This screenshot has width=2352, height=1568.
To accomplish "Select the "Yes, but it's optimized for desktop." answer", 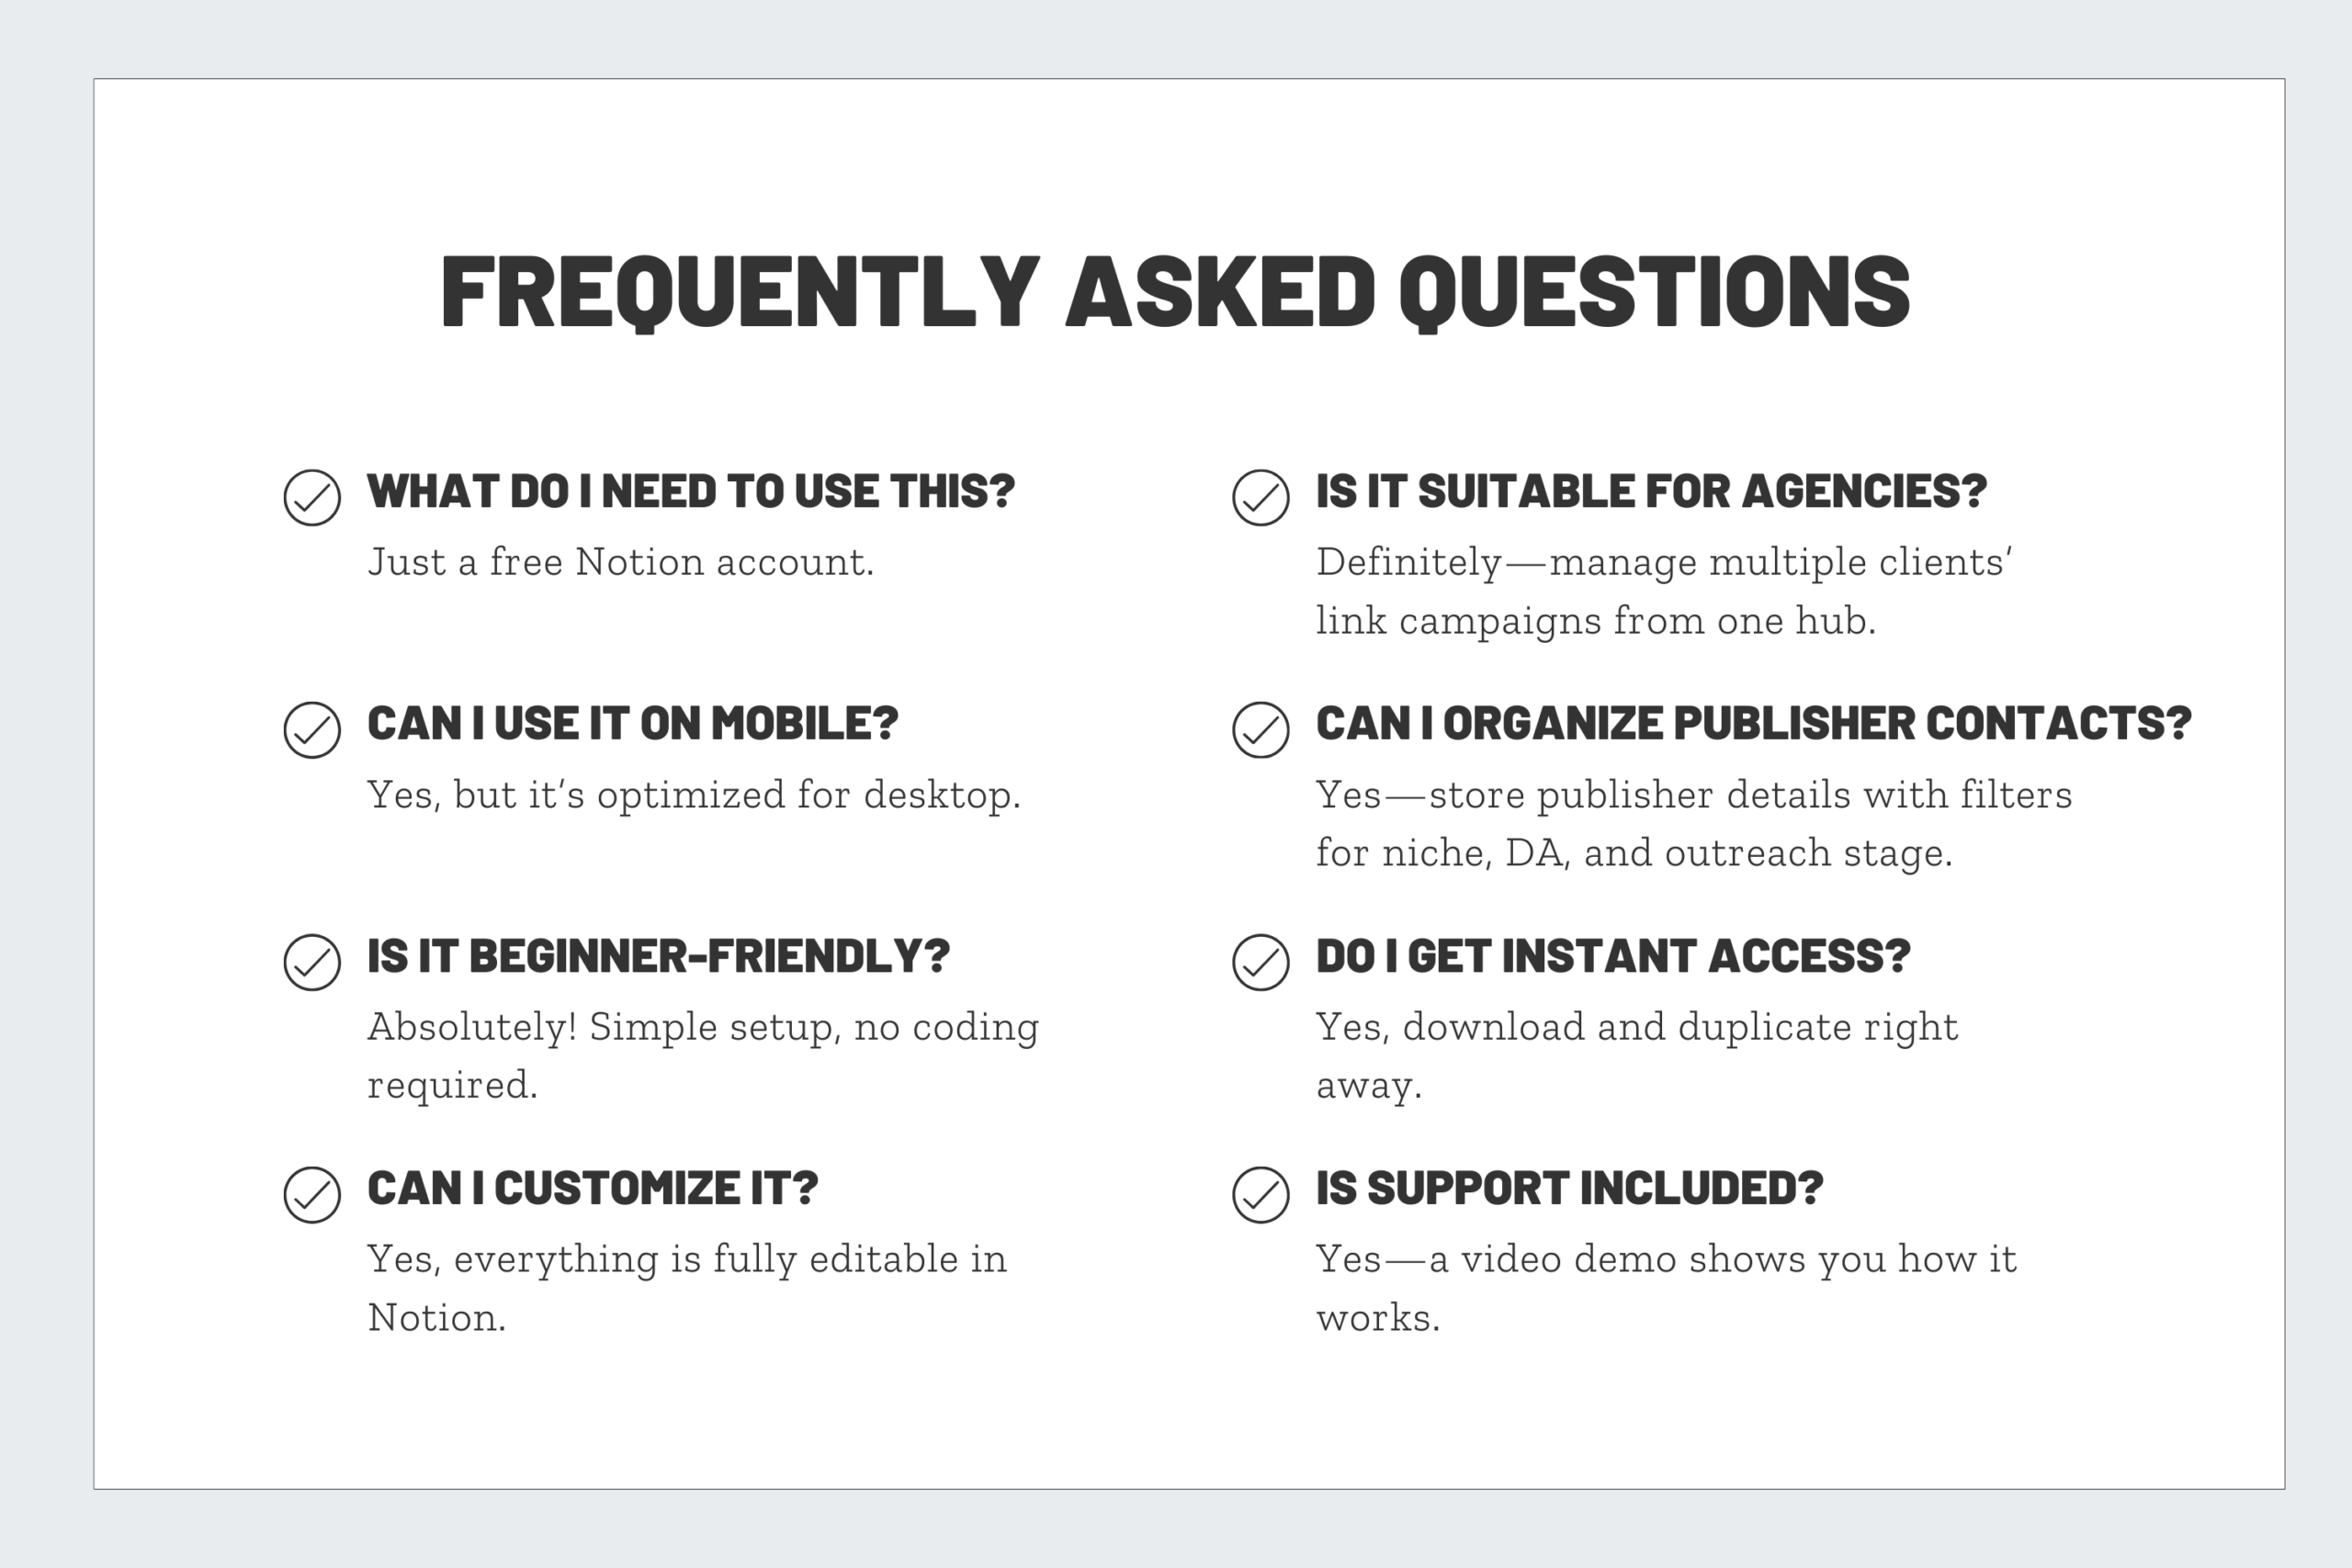I will pos(693,795).
